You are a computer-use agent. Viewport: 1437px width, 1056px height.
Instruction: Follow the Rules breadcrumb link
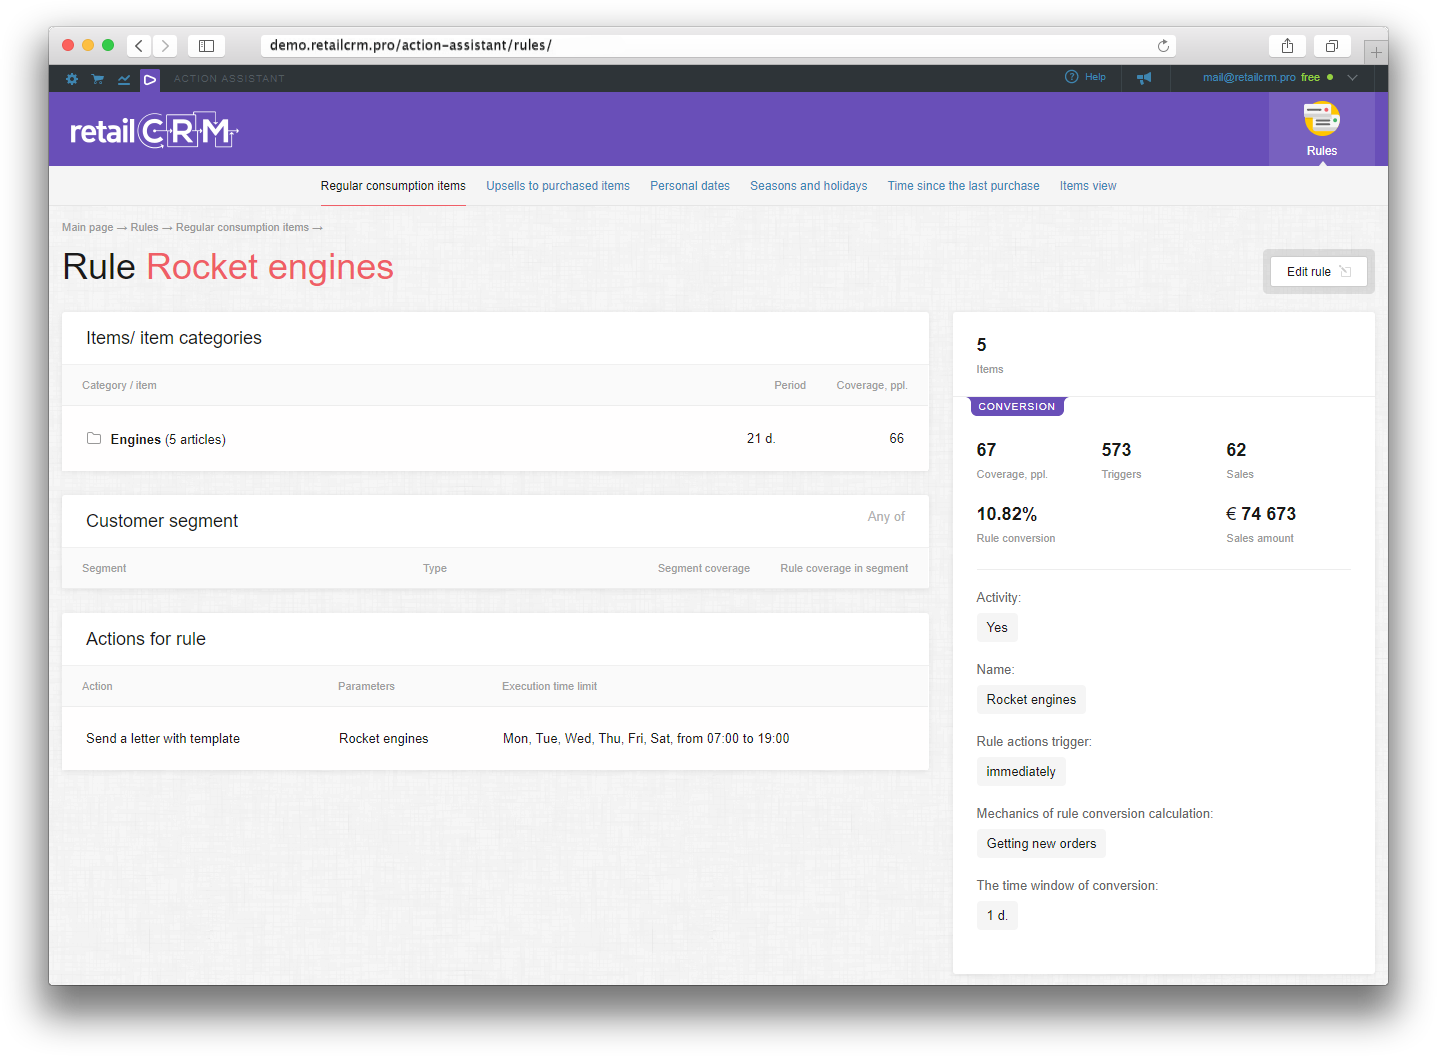144,227
